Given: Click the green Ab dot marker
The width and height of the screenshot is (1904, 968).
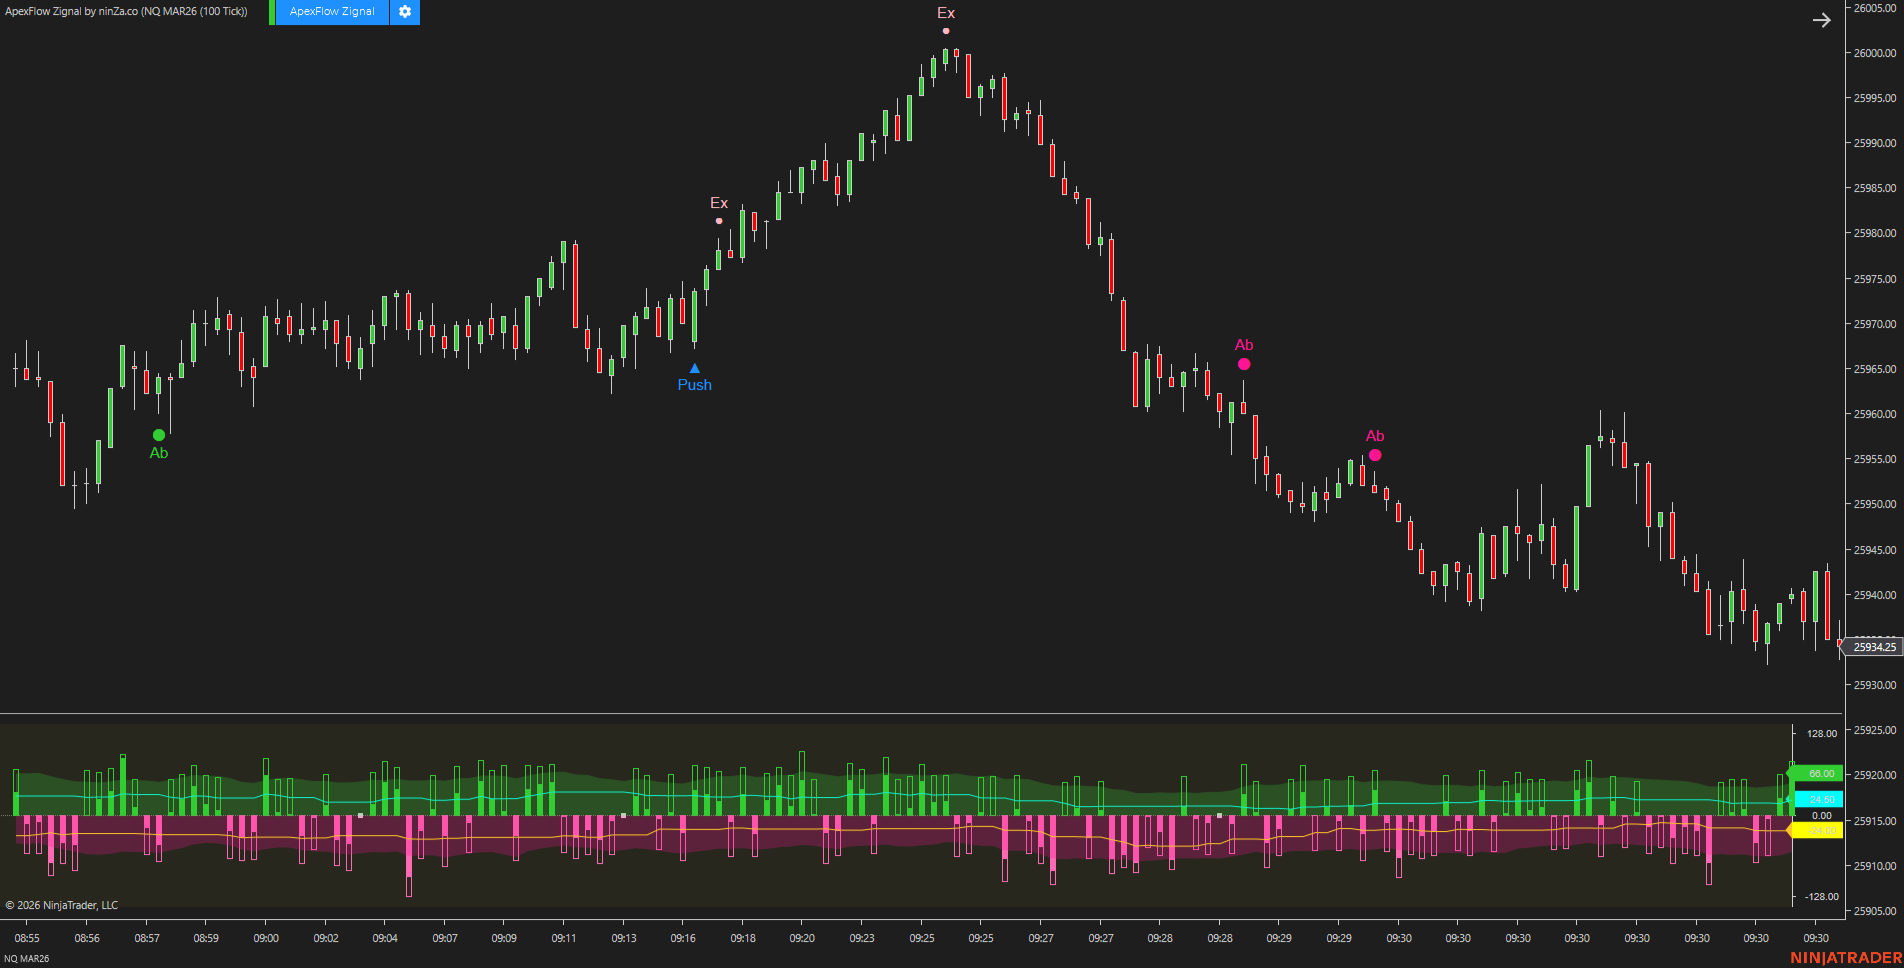Looking at the screenshot, I should 159,435.
